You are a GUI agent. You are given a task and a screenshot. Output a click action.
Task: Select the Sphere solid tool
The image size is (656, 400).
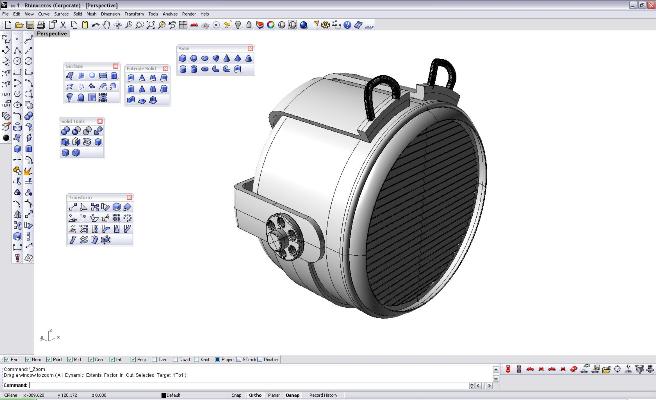click(193, 59)
